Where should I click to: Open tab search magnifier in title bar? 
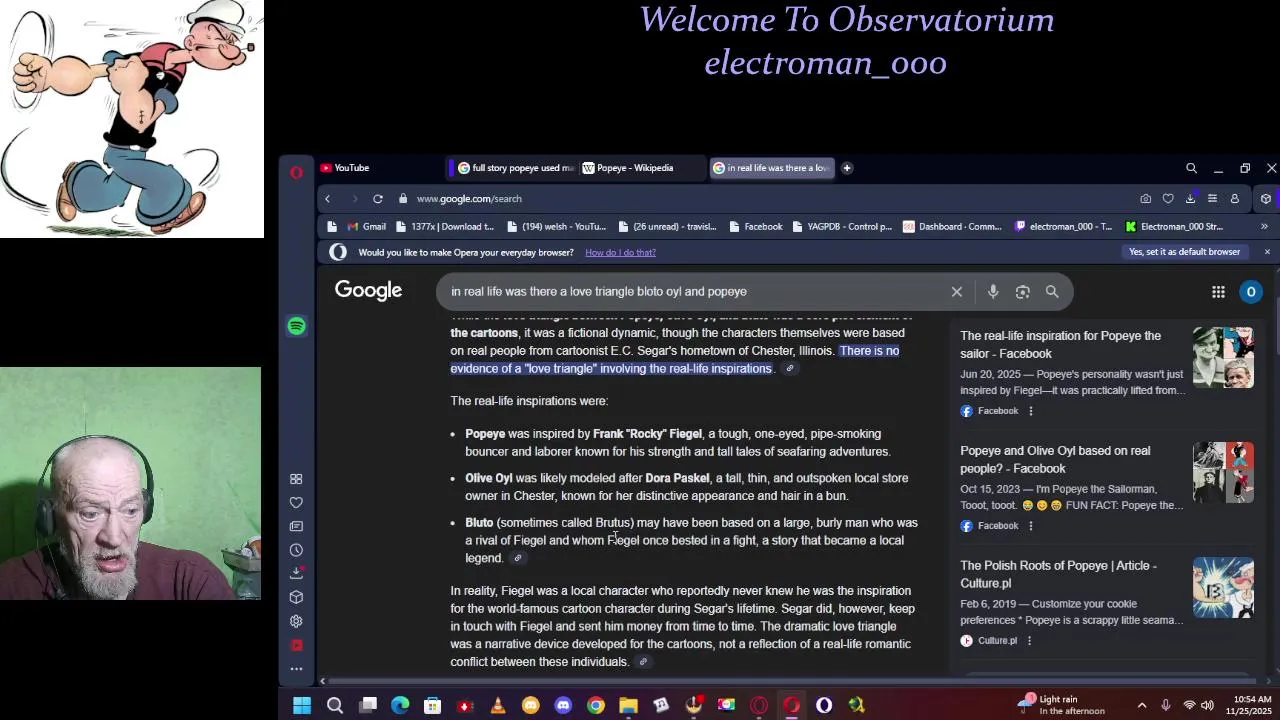coord(1191,168)
